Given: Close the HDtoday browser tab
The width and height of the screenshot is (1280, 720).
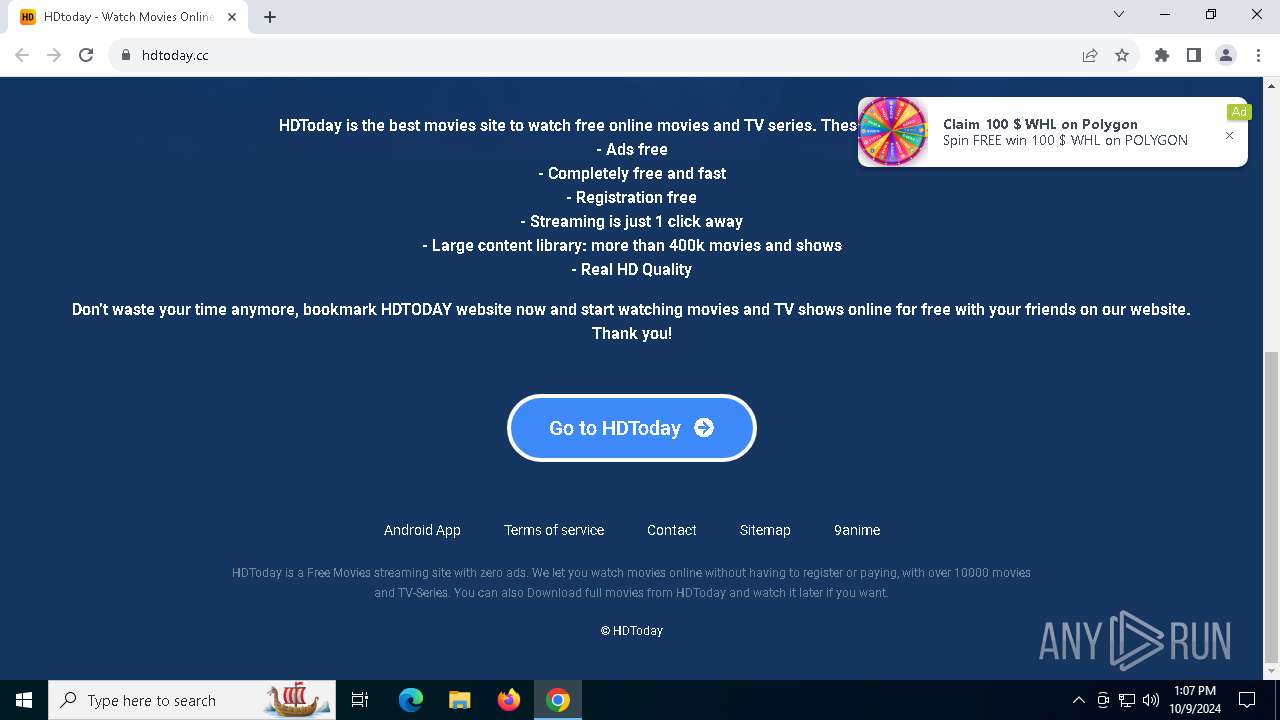Looking at the screenshot, I should 232,17.
